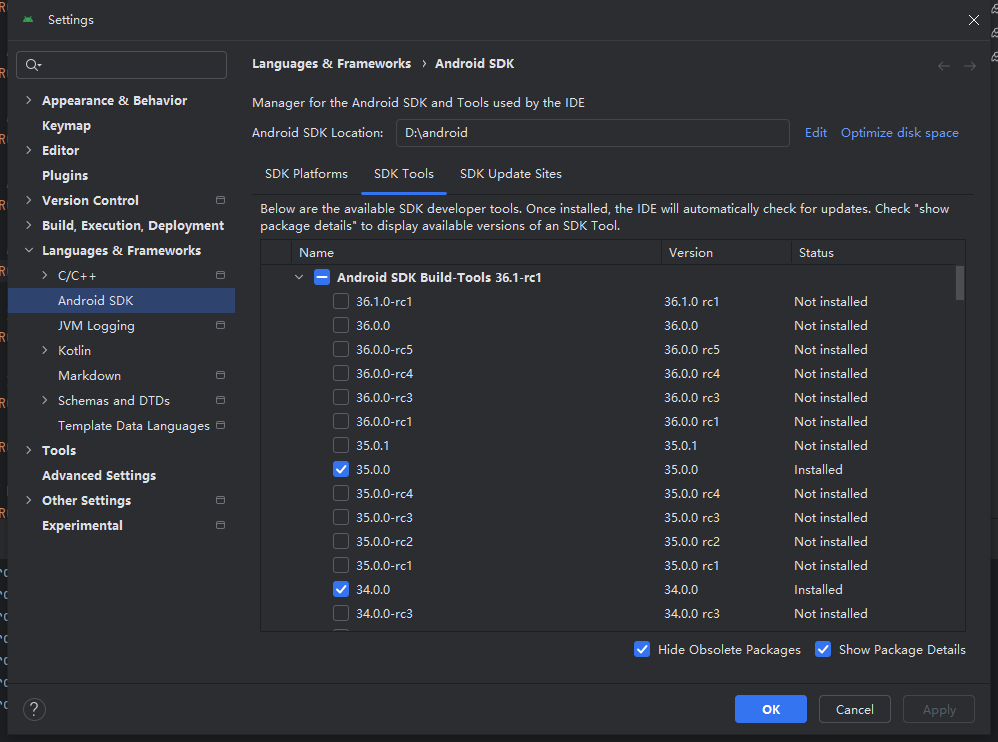998x742 pixels.
Task: Switch to SDK Platforms tab
Action: 306,174
